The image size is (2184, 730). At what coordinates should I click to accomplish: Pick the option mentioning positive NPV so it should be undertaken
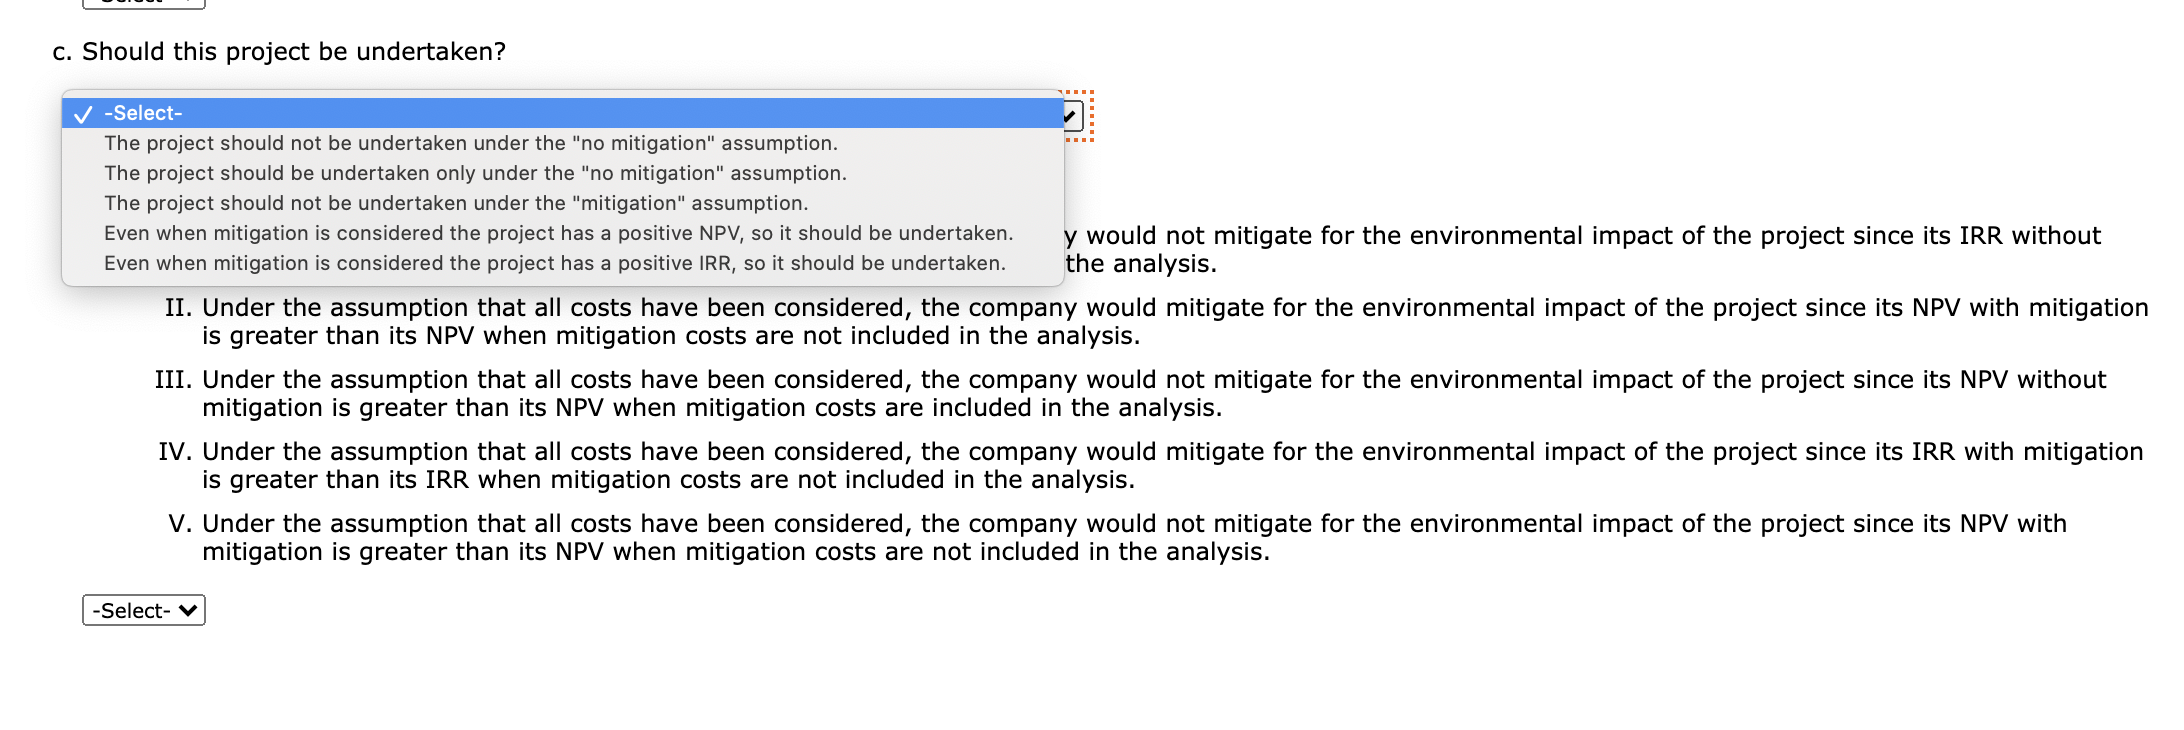click(x=558, y=233)
